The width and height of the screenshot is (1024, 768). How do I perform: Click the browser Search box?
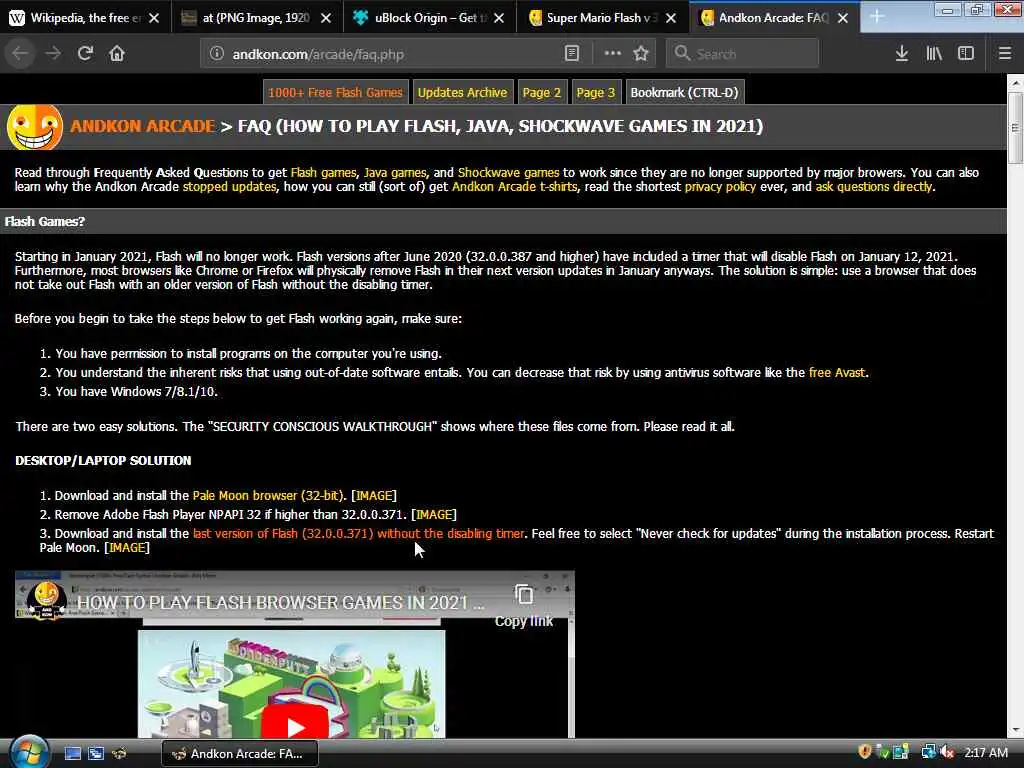[742, 54]
